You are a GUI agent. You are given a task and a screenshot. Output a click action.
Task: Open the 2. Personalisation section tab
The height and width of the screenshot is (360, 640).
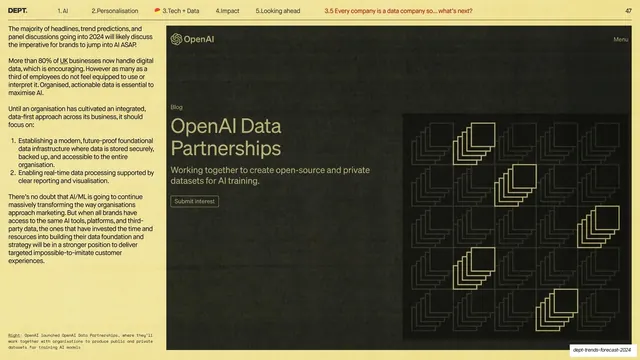[x=115, y=11]
